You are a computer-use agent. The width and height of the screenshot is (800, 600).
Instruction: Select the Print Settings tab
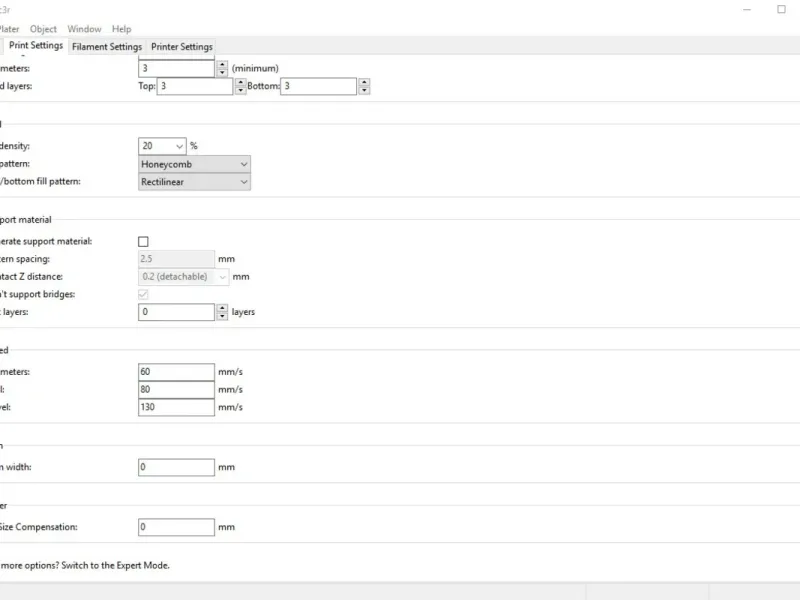[36, 45]
